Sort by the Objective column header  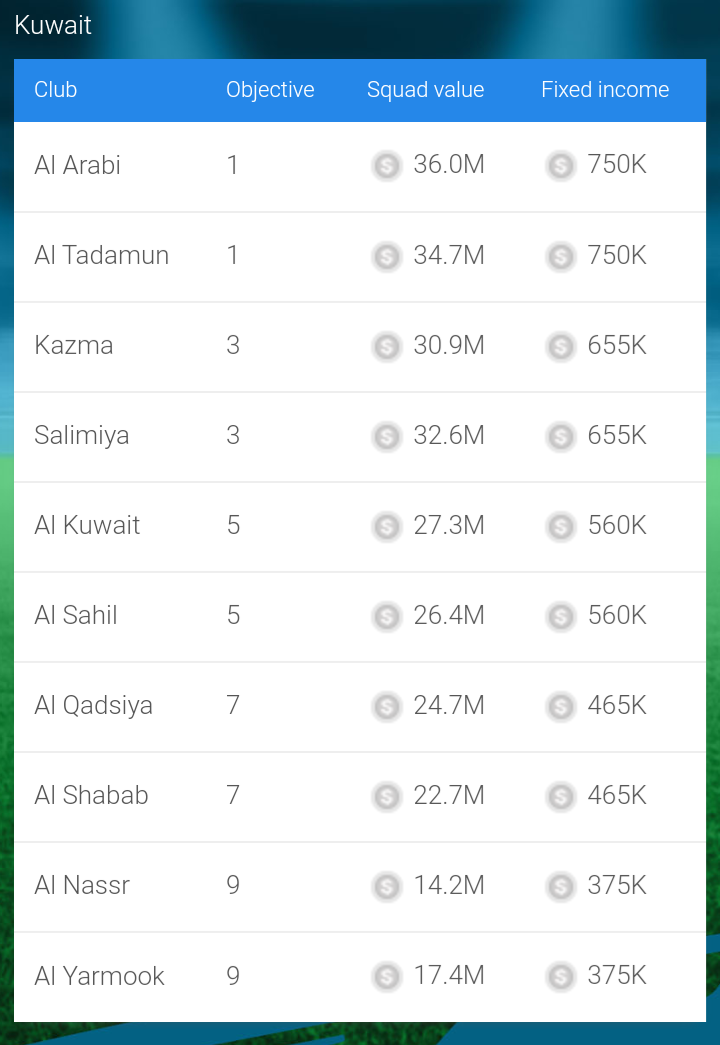click(x=270, y=90)
